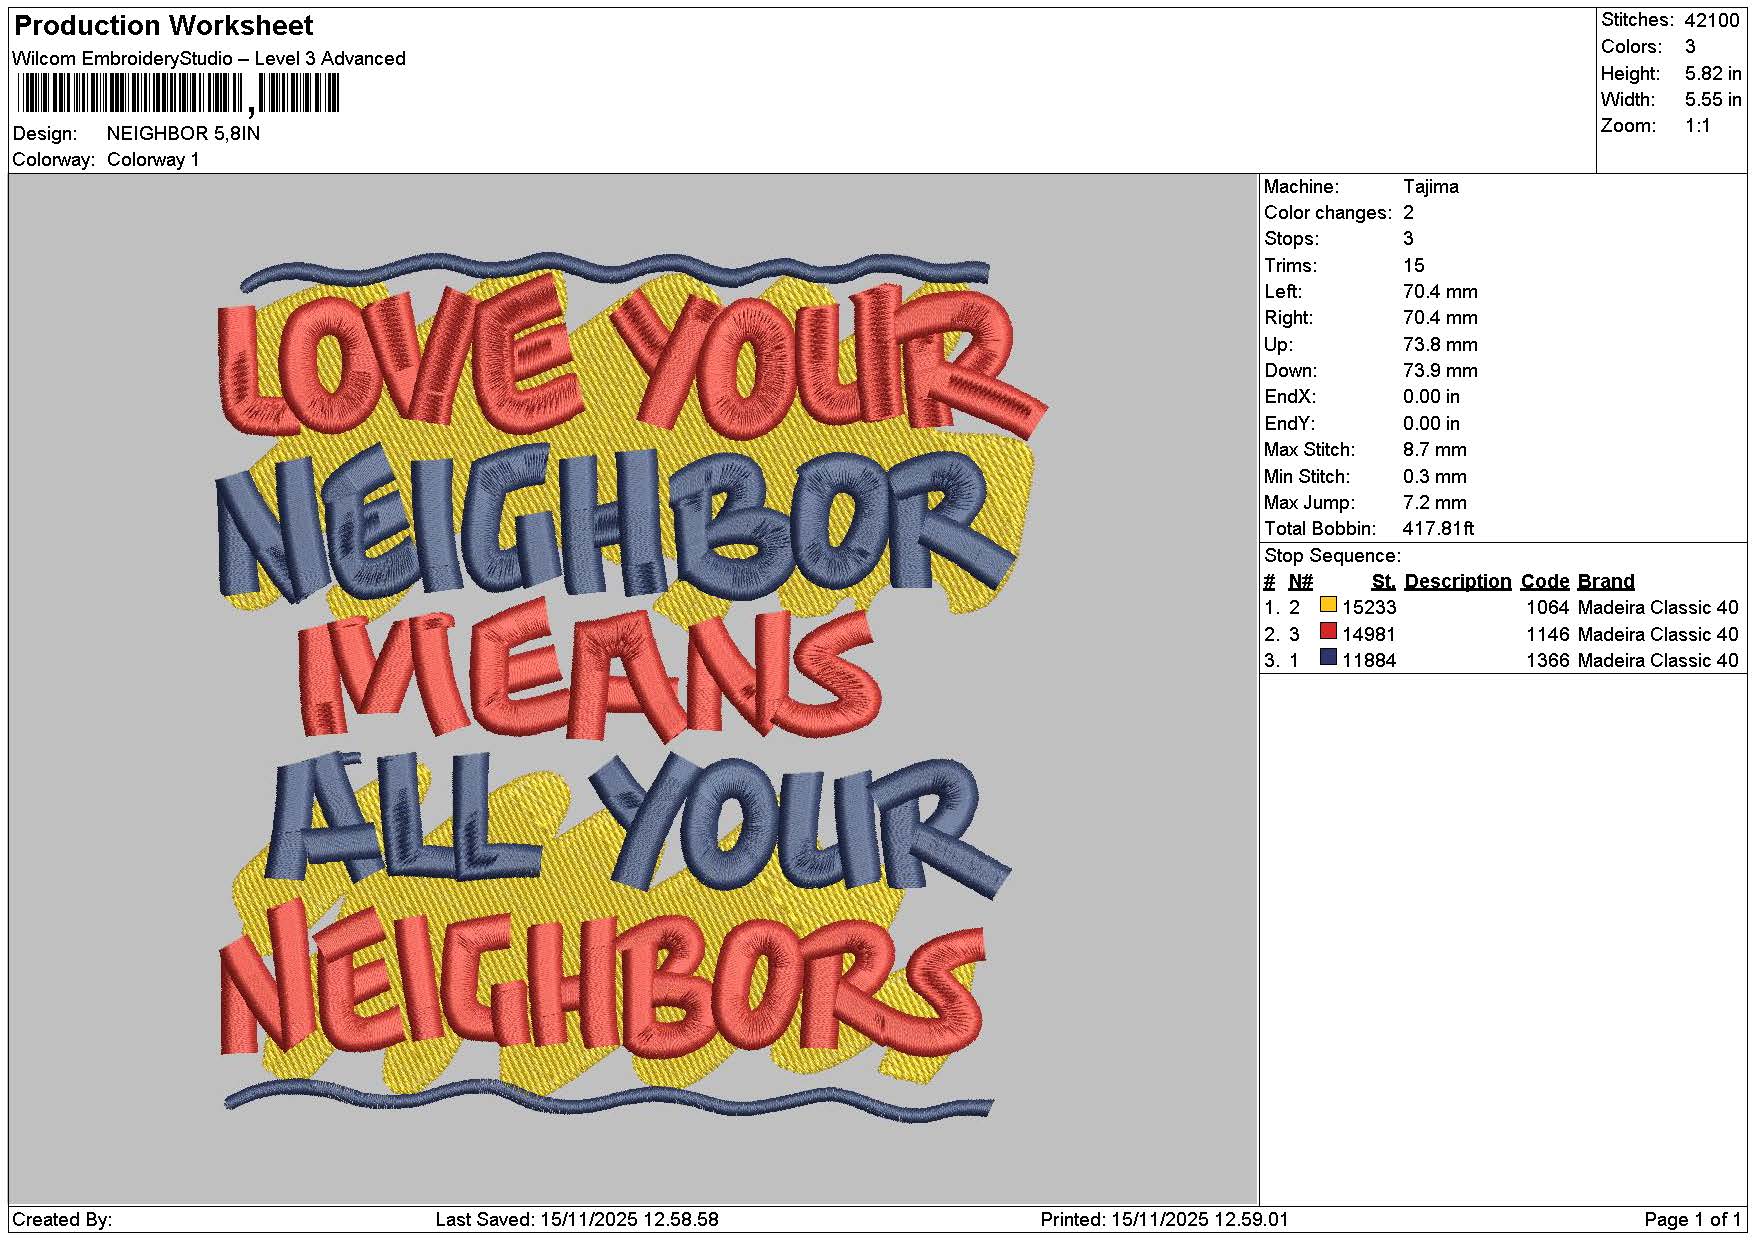Click the 'N#' column header
Image resolution: width=1755 pixels, height=1240 pixels.
coord(1300,582)
